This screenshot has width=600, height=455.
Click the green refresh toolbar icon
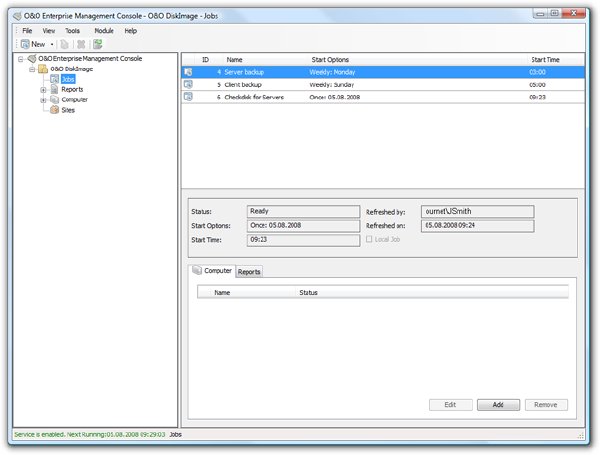click(98, 44)
